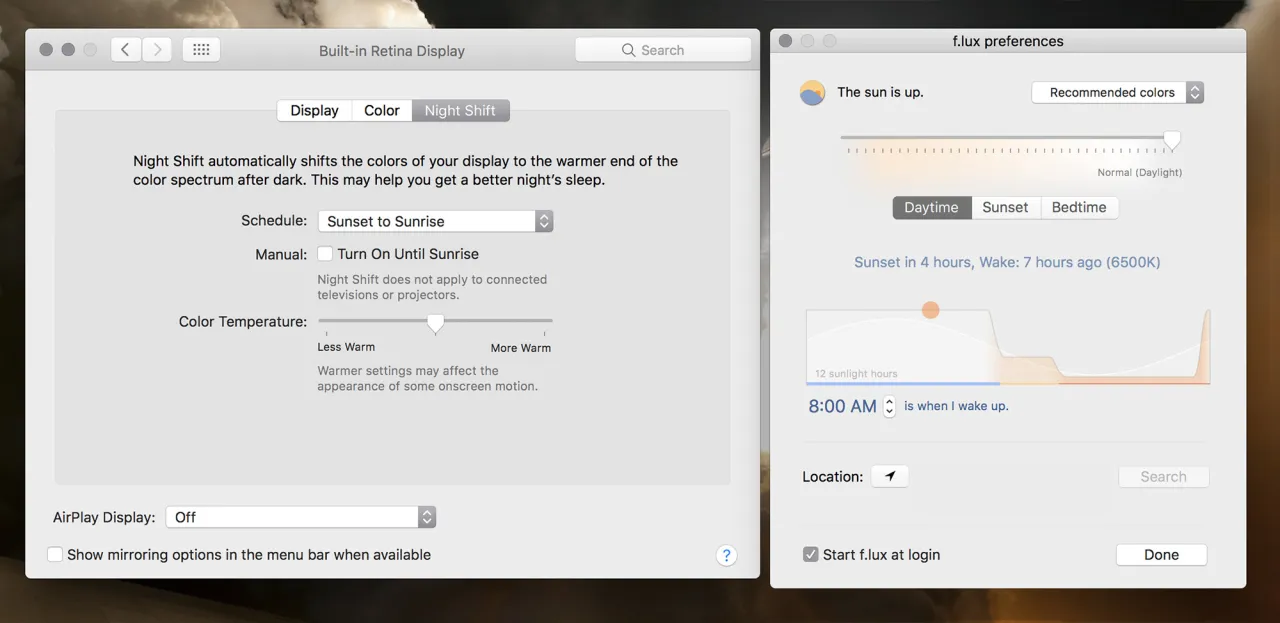
Task: Click the help question mark icon
Action: pyautogui.click(x=727, y=555)
